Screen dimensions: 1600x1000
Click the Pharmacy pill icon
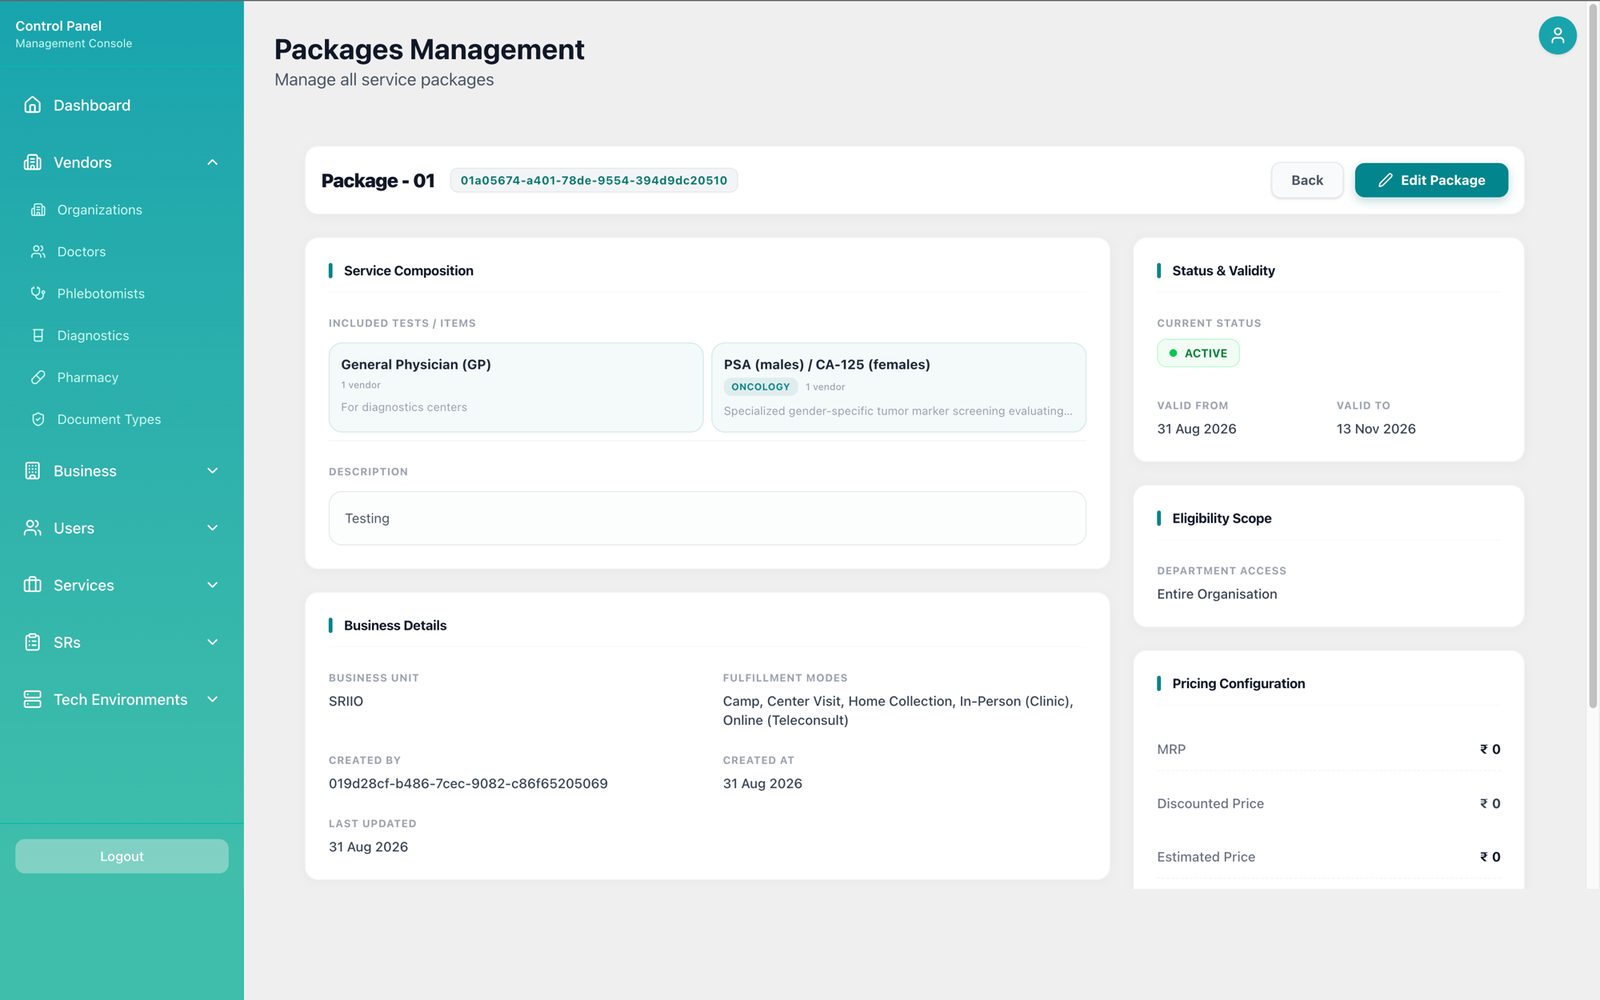38,378
